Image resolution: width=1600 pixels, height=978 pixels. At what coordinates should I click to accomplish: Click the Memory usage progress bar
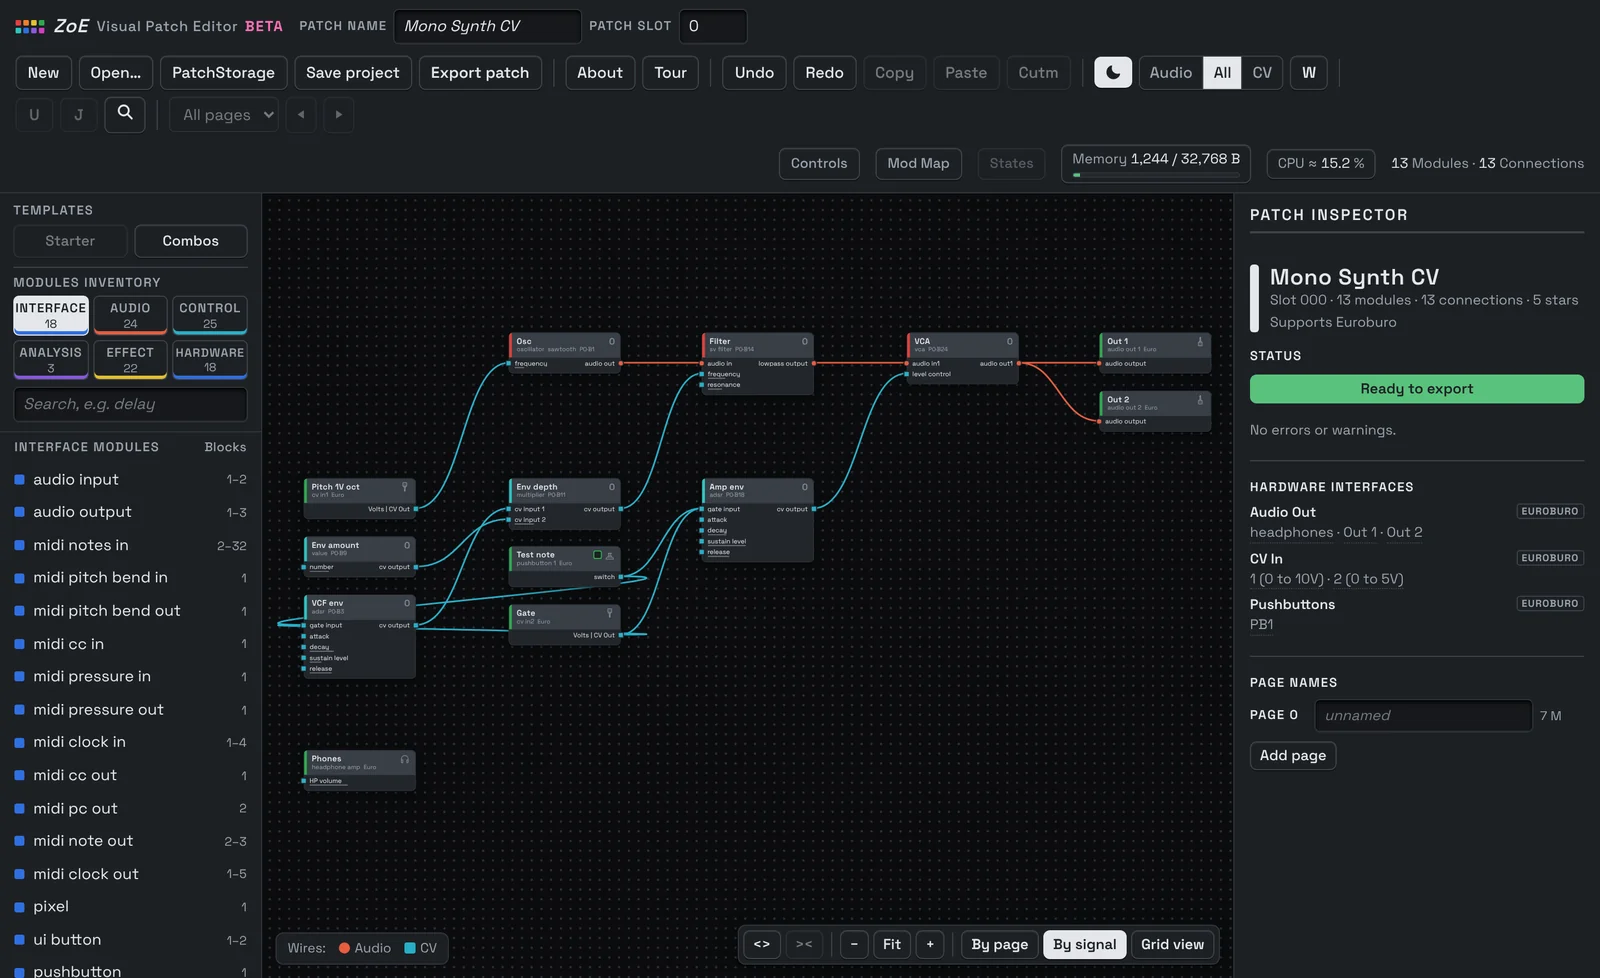point(1156,175)
